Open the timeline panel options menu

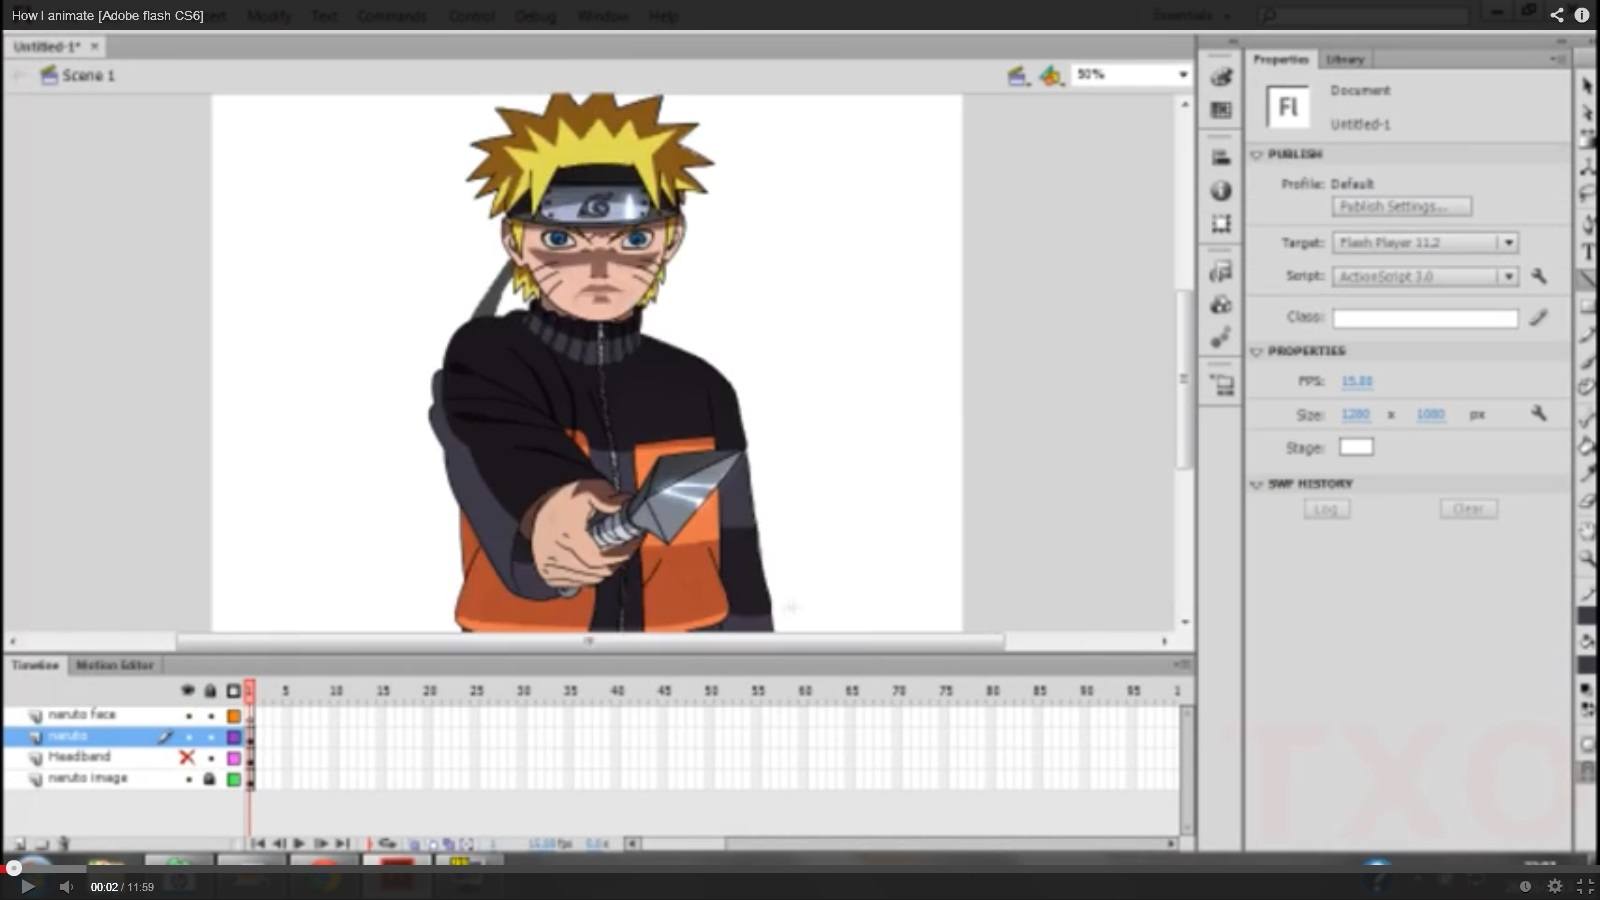(1182, 664)
